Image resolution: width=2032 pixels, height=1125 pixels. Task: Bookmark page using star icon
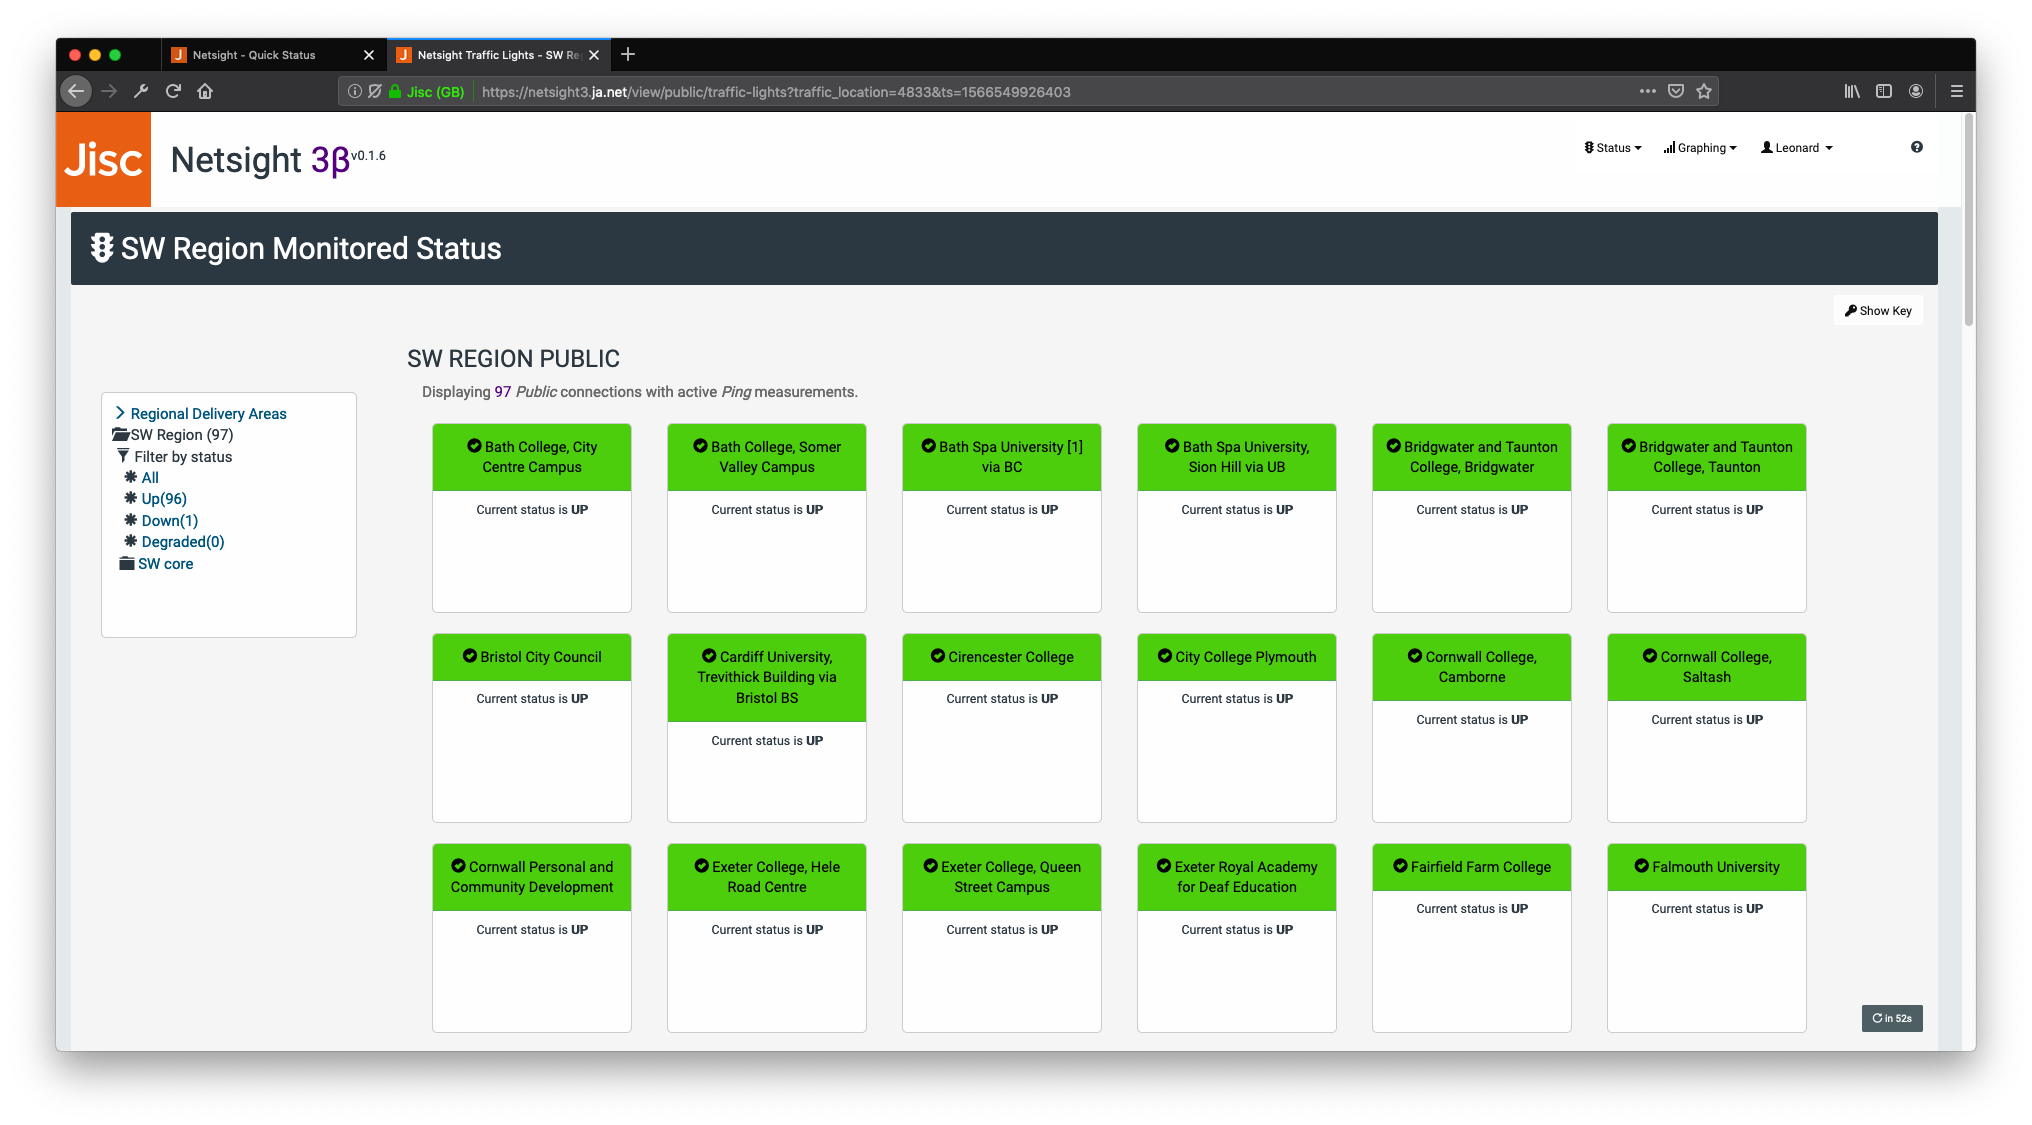click(1704, 92)
